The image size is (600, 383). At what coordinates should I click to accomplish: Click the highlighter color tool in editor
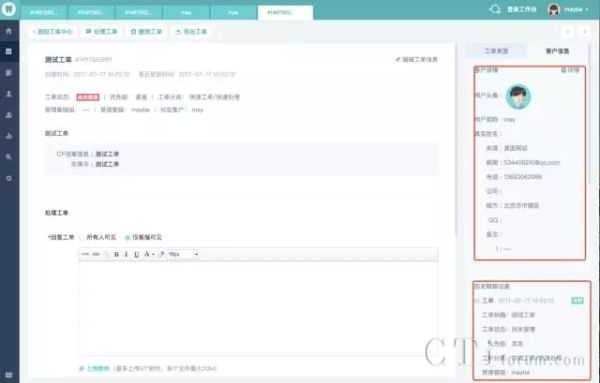point(161,254)
